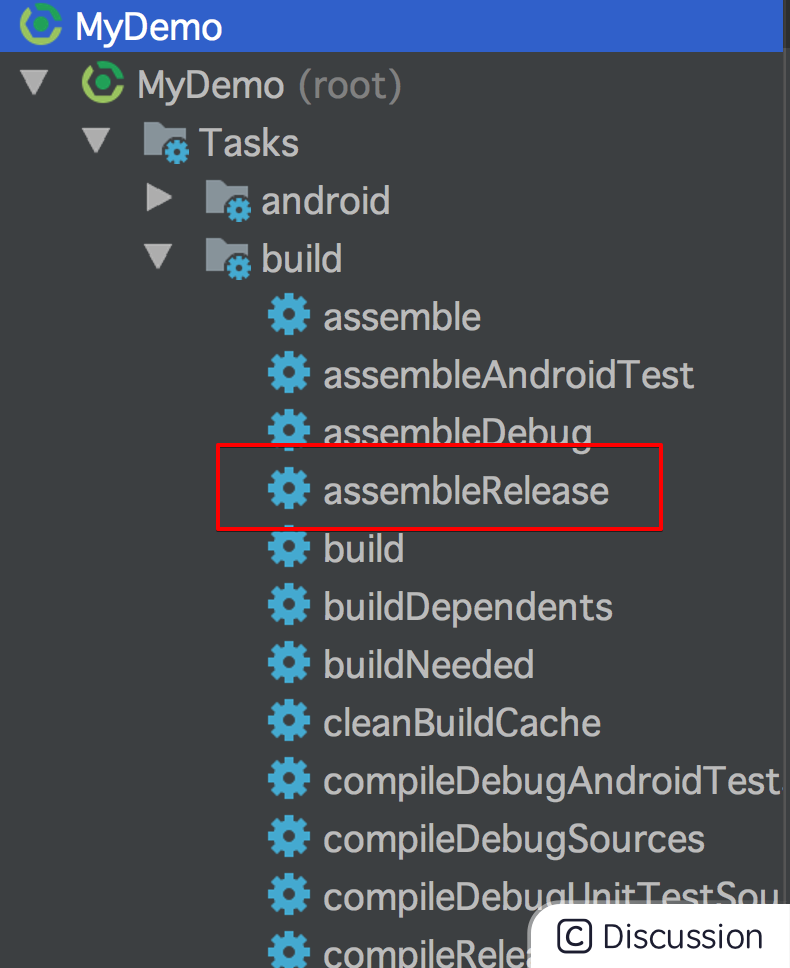The height and width of the screenshot is (968, 790).
Task: Click the assembleRelease gear icon
Action: point(288,488)
